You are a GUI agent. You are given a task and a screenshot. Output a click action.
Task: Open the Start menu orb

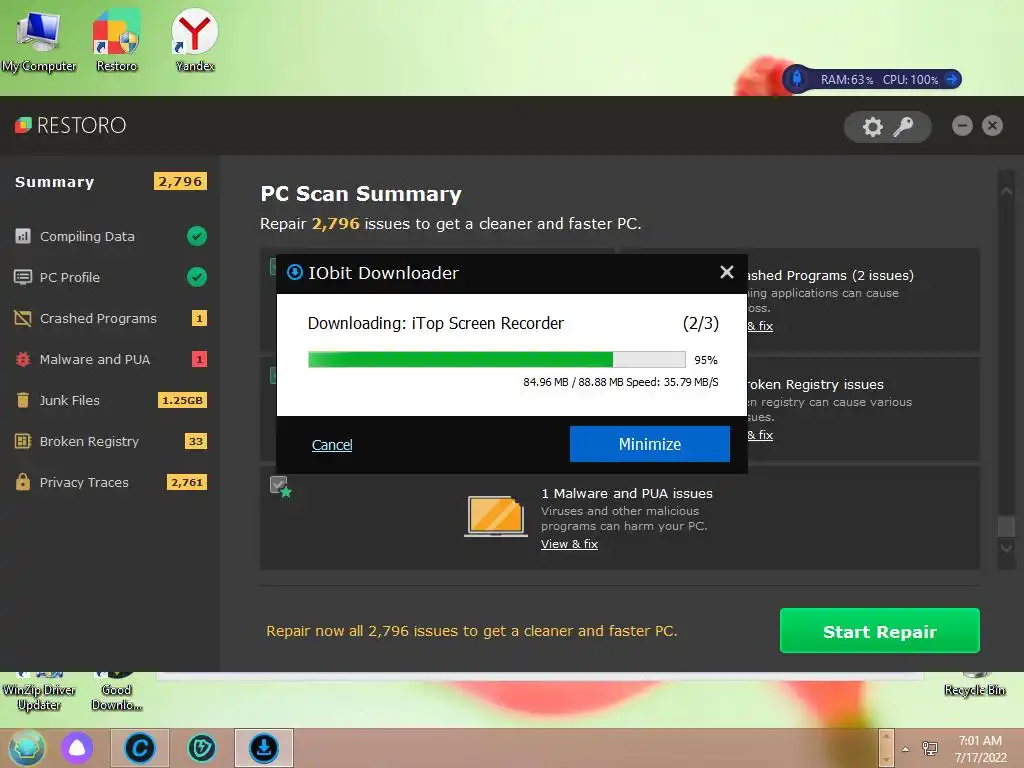26,748
